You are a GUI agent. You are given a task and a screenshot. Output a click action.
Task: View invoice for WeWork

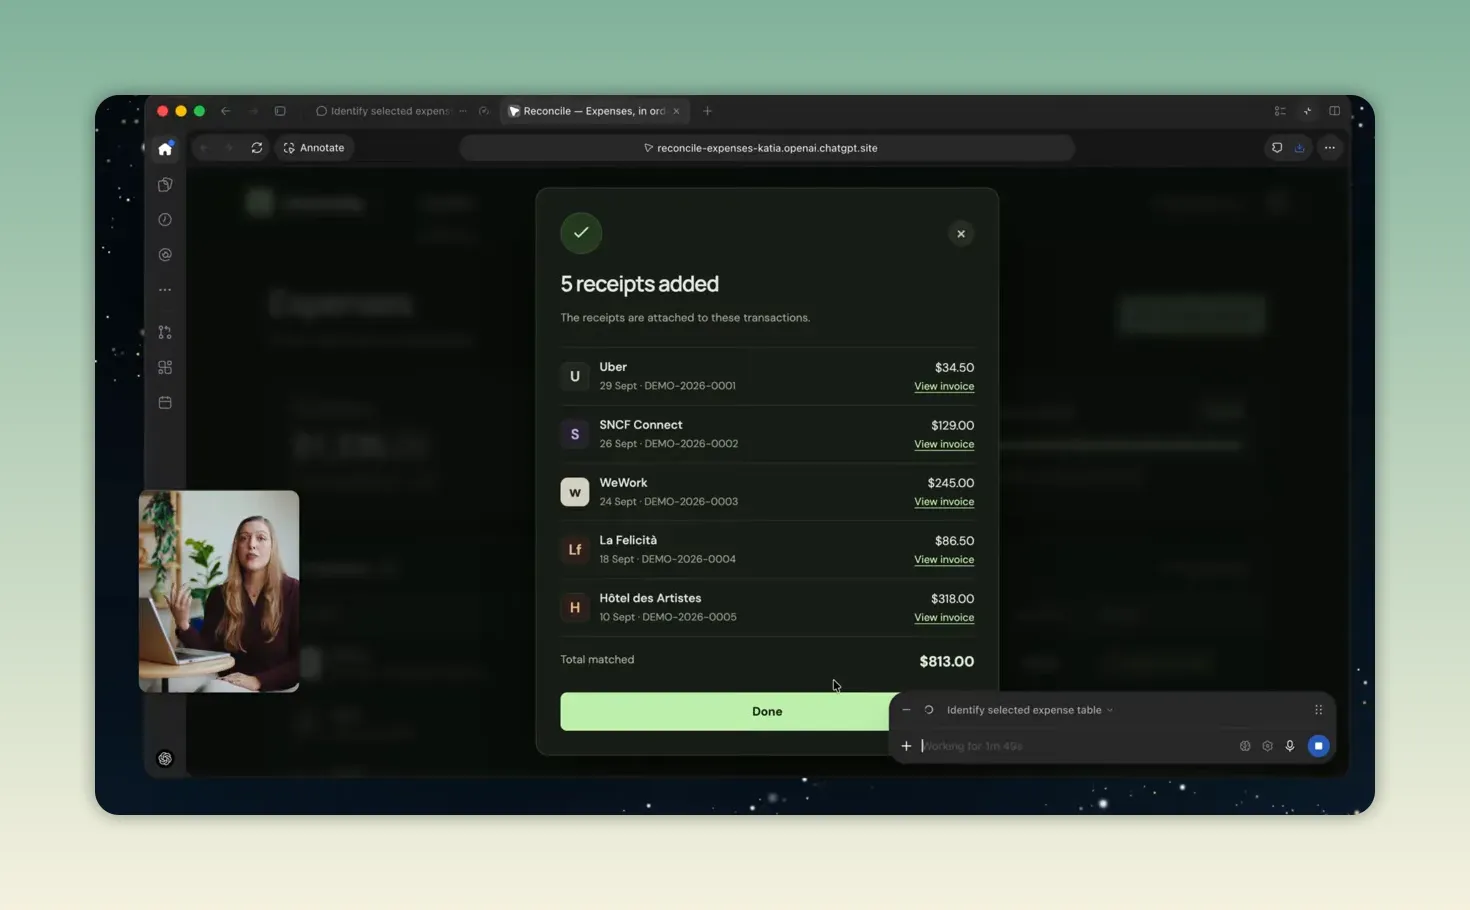tap(944, 502)
